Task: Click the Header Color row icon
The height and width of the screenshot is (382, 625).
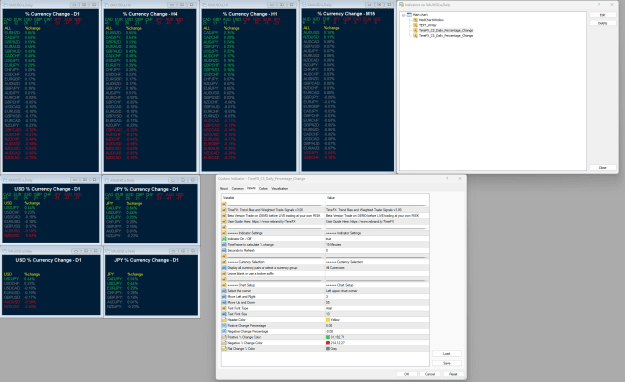Action: (x=224, y=320)
